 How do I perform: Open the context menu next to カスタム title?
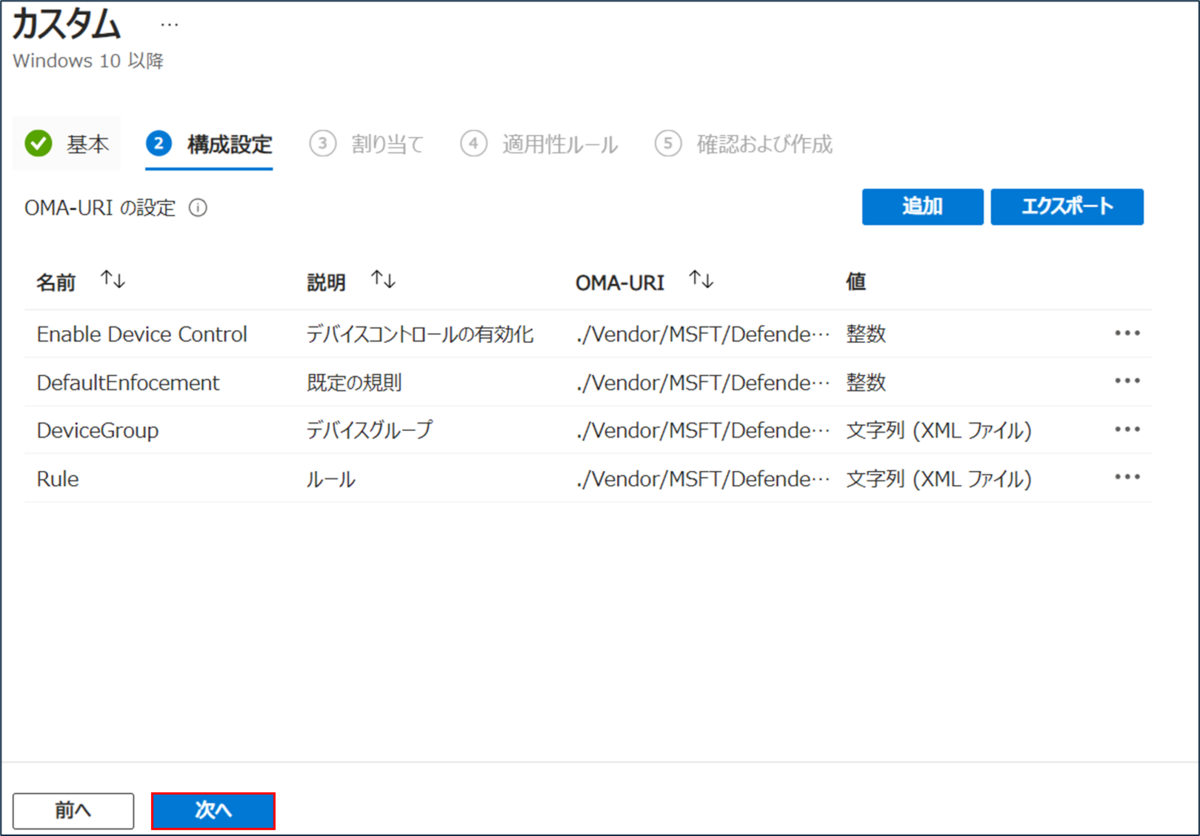coord(168,24)
